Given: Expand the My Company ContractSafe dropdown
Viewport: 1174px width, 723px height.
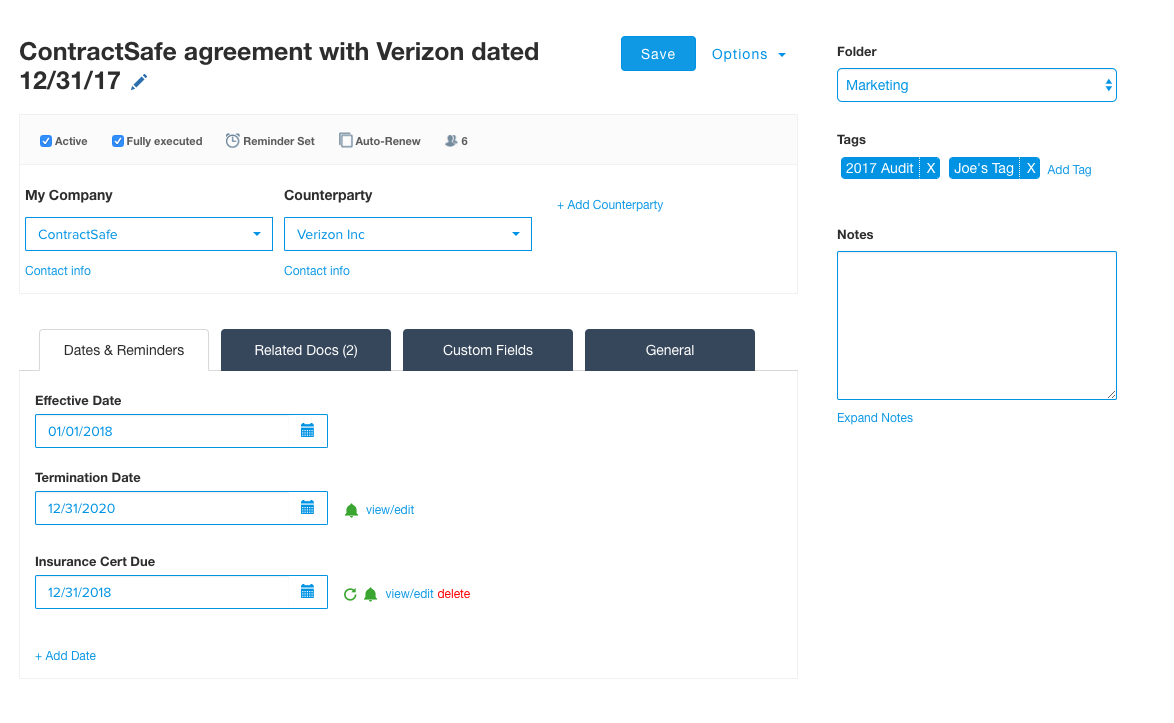Looking at the screenshot, I should tap(149, 234).
